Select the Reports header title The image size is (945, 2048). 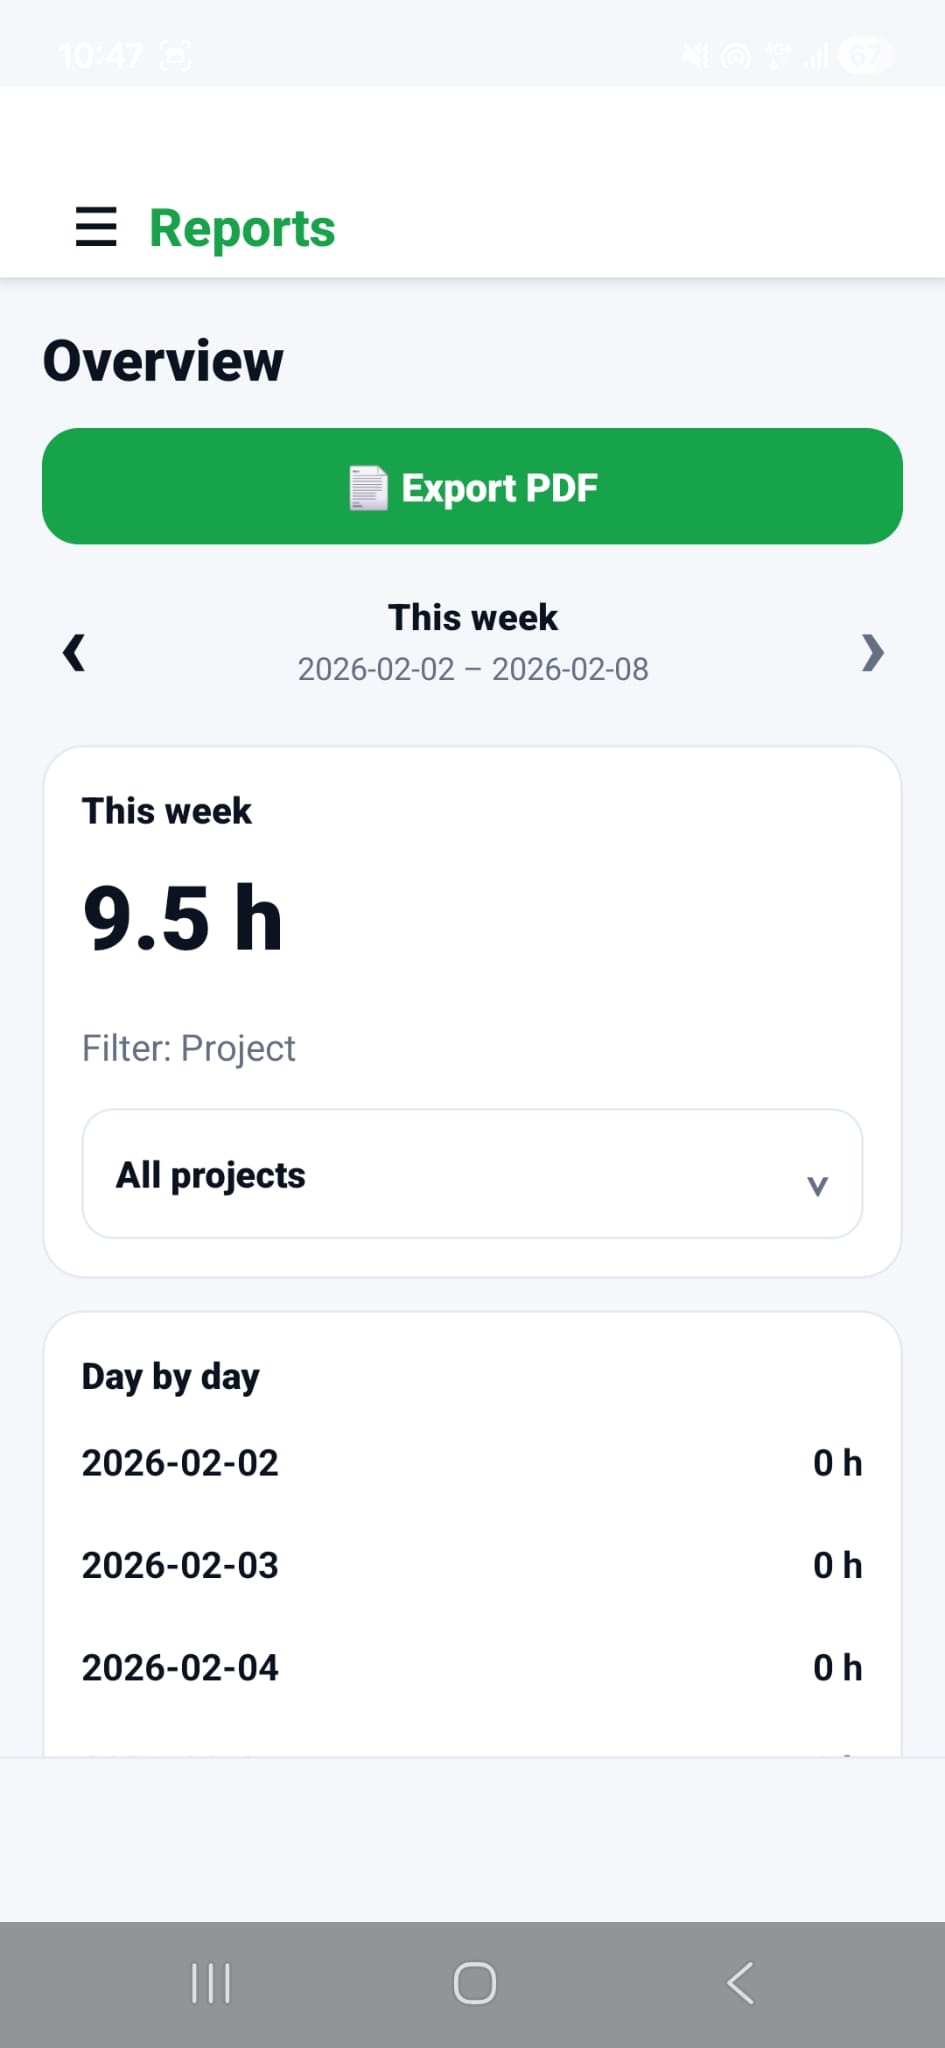(x=241, y=228)
